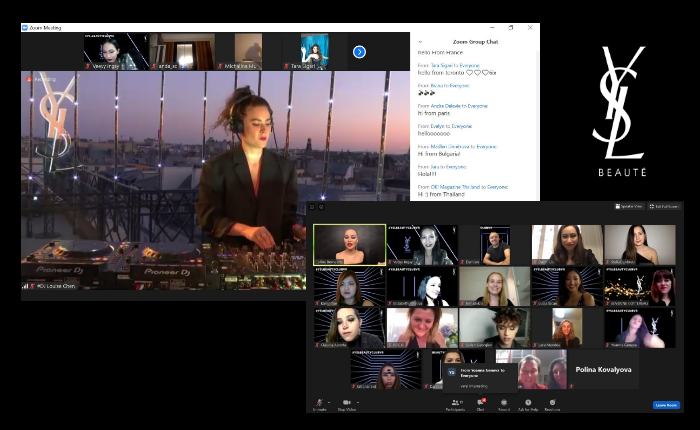This screenshot has height=430, width=700.
Task: Select Polina Kovalyova name tile
Action: tap(603, 370)
